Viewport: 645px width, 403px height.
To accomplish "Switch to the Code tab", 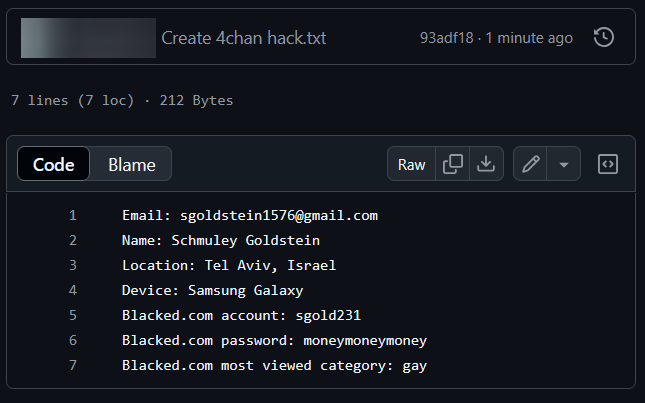I will click(53, 164).
